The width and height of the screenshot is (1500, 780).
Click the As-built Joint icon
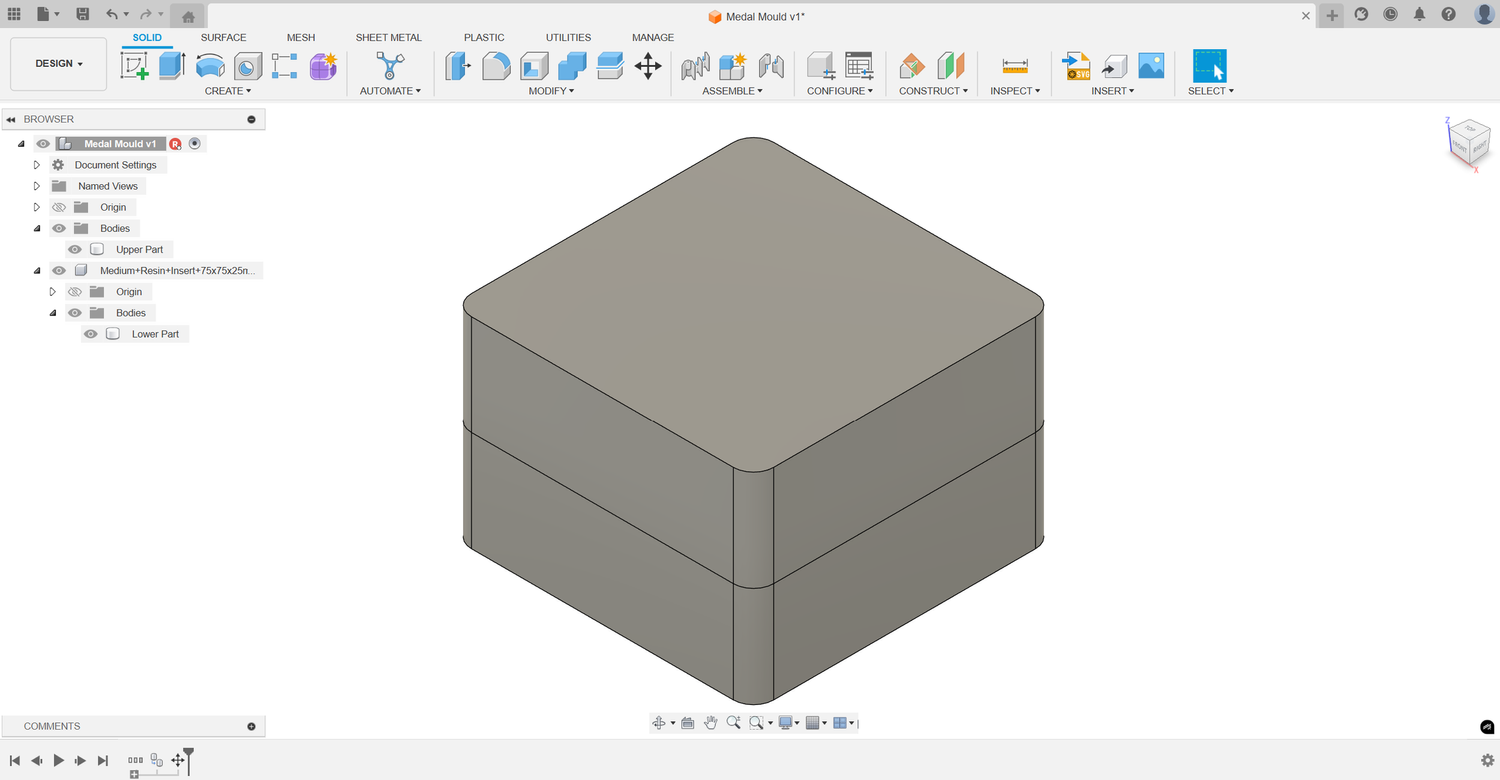click(771, 66)
